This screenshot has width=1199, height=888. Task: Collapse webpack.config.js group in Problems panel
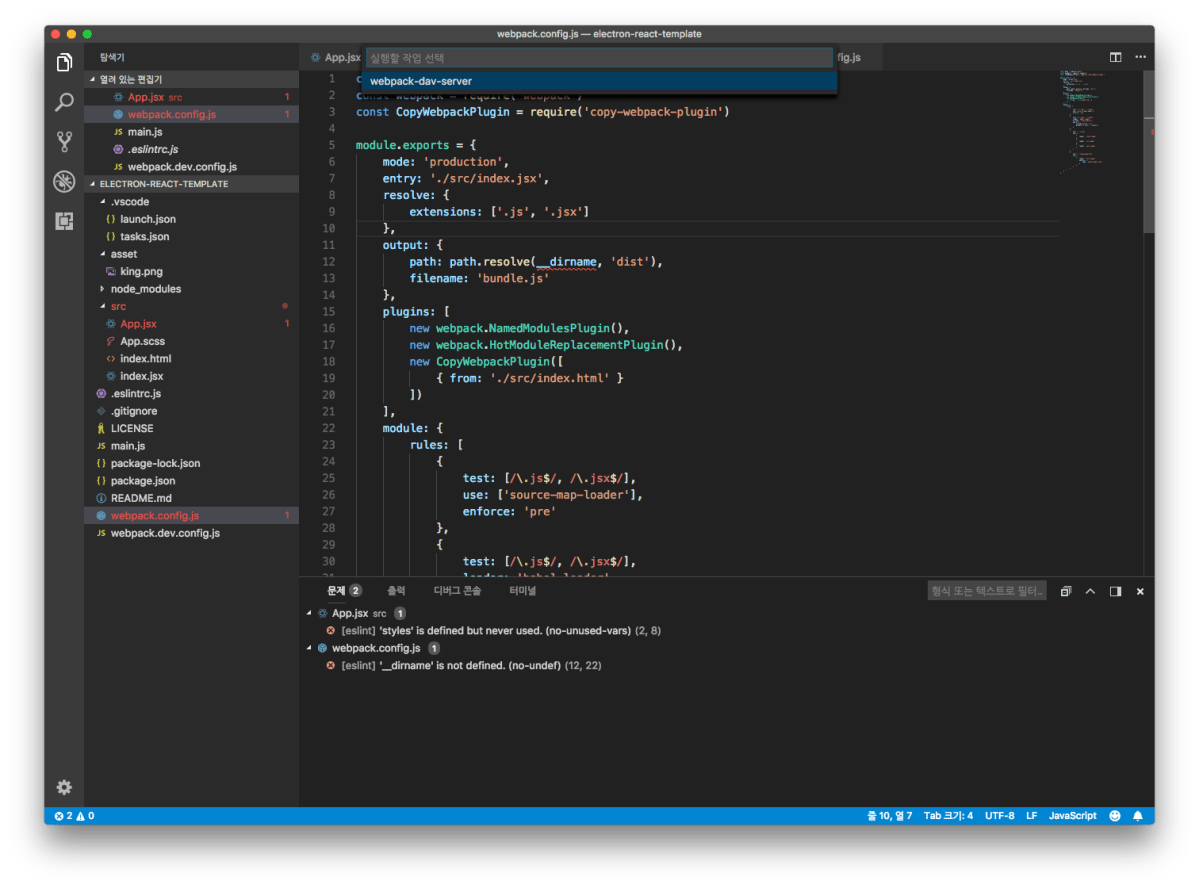(x=309, y=648)
